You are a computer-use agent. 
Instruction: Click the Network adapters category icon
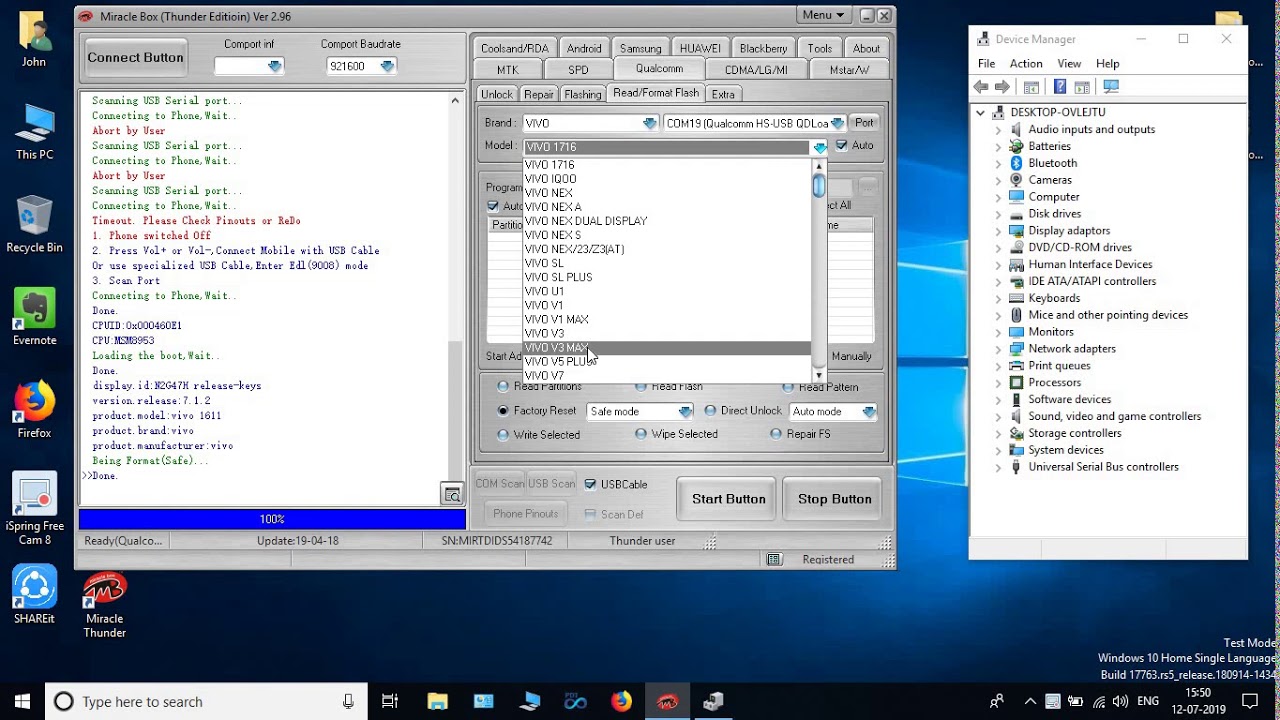(1017, 349)
